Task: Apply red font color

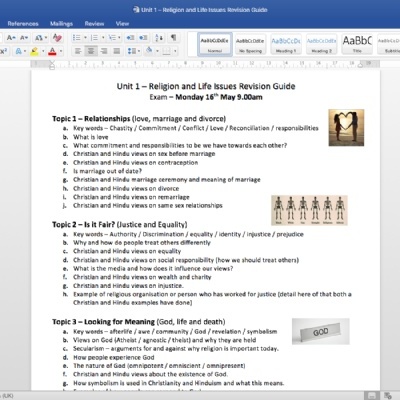Action: [x=52, y=51]
